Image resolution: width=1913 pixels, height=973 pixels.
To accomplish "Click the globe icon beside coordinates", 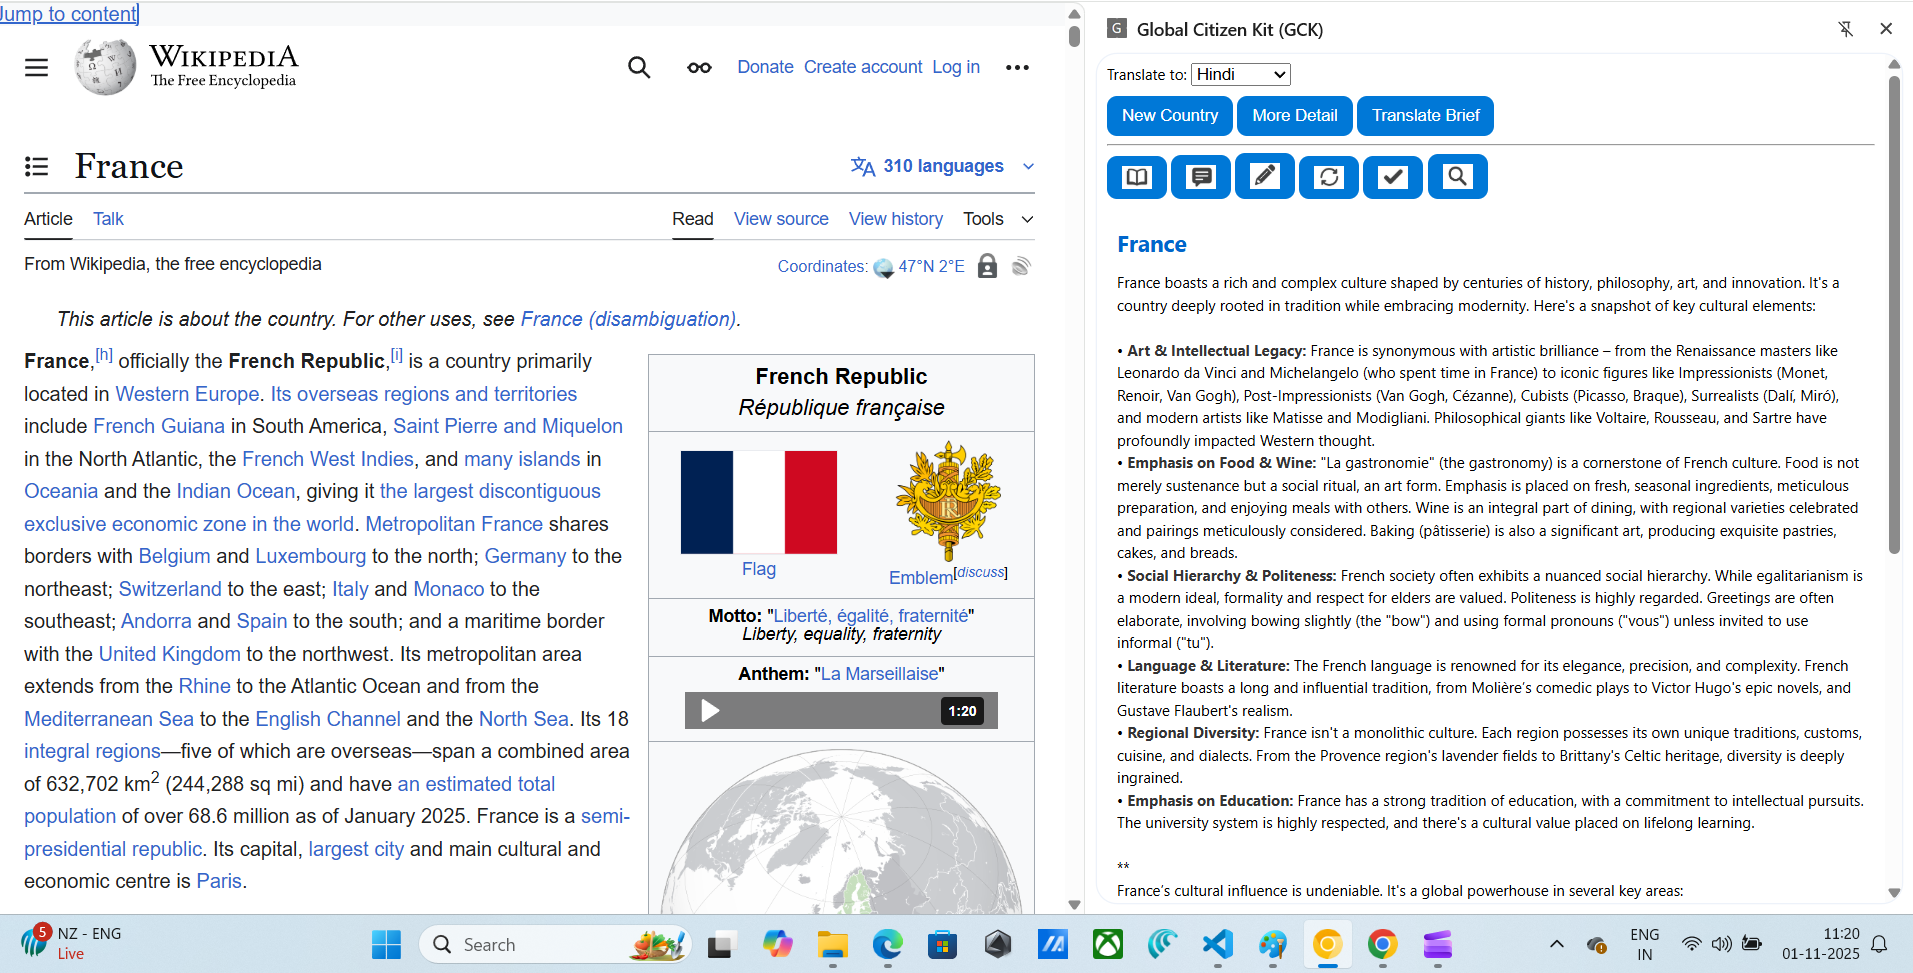I will 884,267.
